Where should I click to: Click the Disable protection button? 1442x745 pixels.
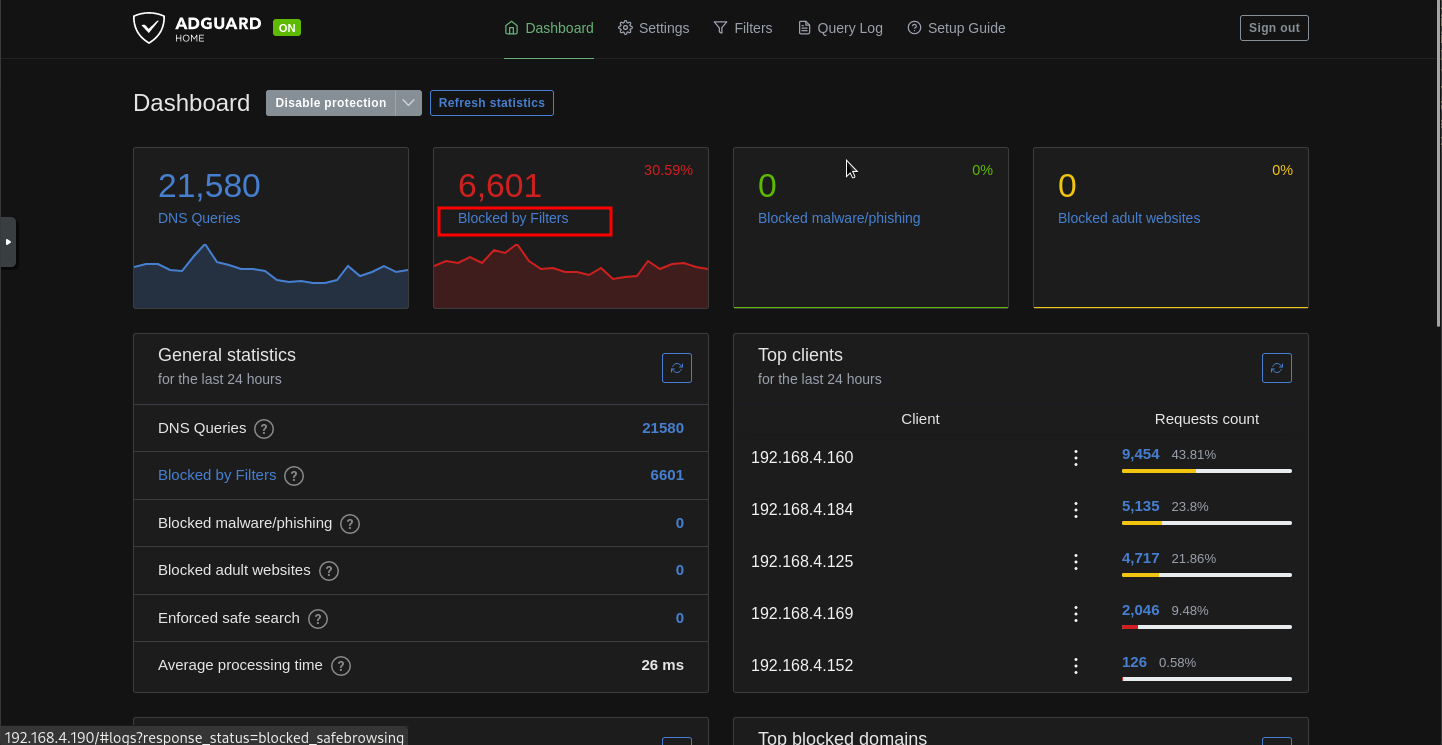(x=331, y=103)
